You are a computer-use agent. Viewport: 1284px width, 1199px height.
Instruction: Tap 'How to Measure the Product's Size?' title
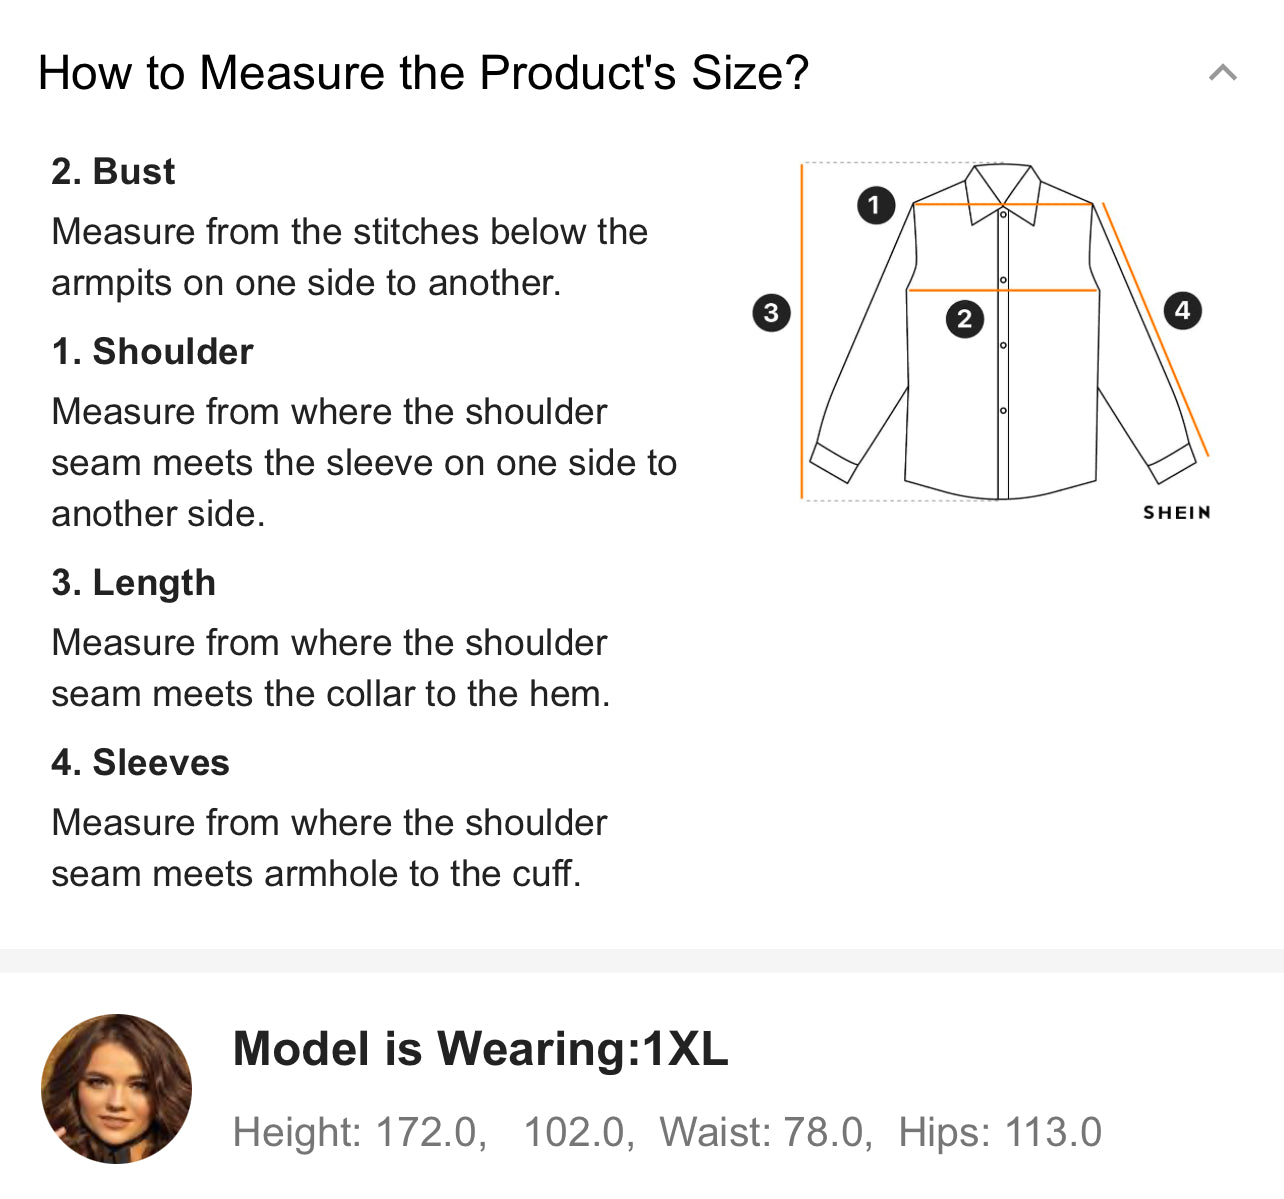423,73
